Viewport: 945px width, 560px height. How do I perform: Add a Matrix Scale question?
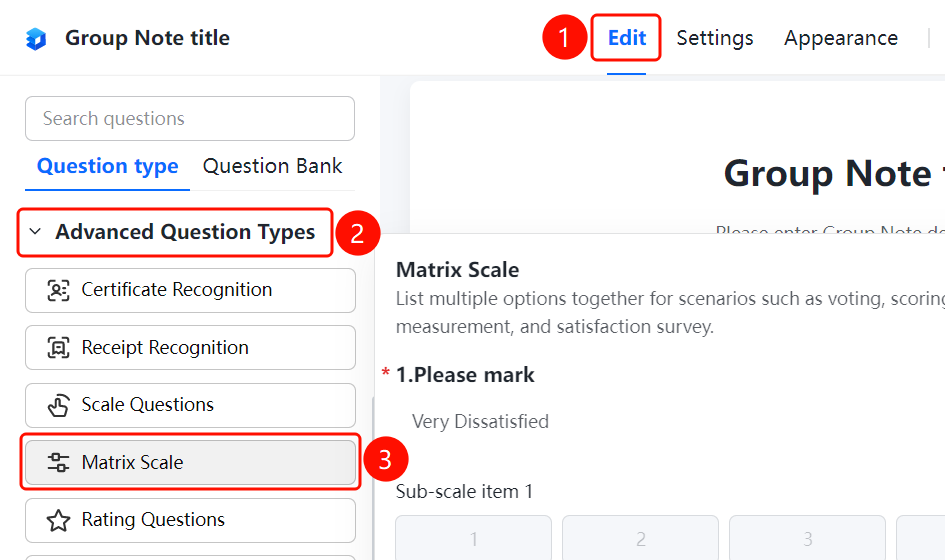pyautogui.click(x=190, y=462)
